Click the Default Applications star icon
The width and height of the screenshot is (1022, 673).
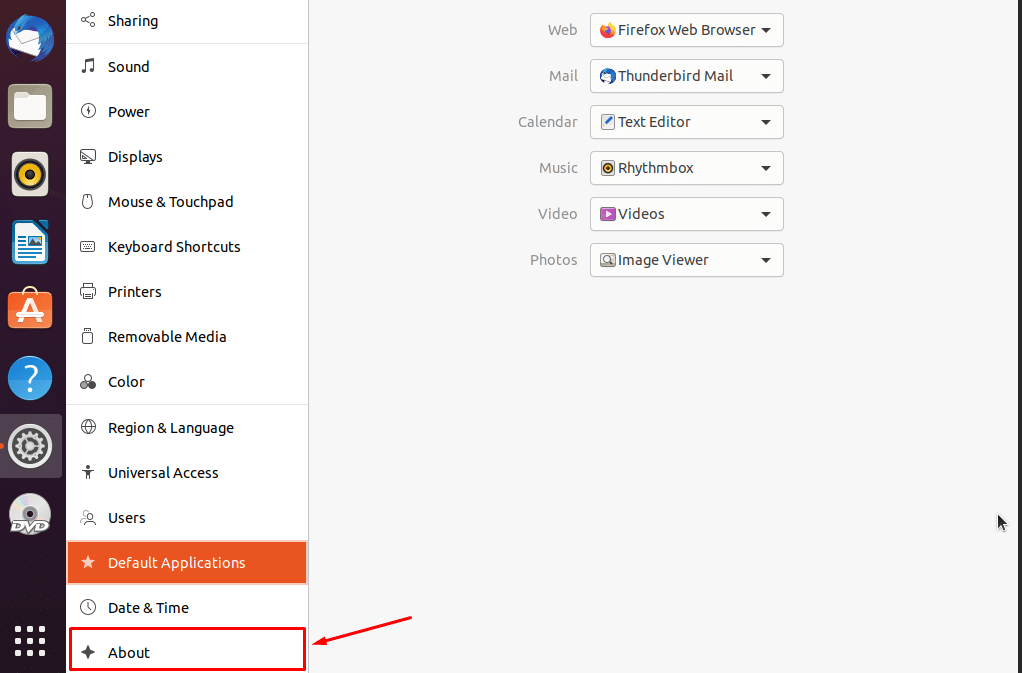coord(88,562)
